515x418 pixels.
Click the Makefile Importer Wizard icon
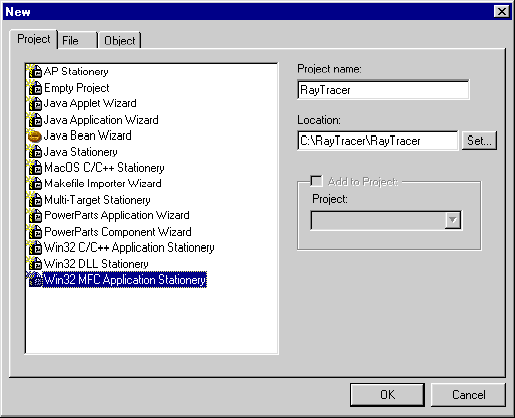coord(34,184)
